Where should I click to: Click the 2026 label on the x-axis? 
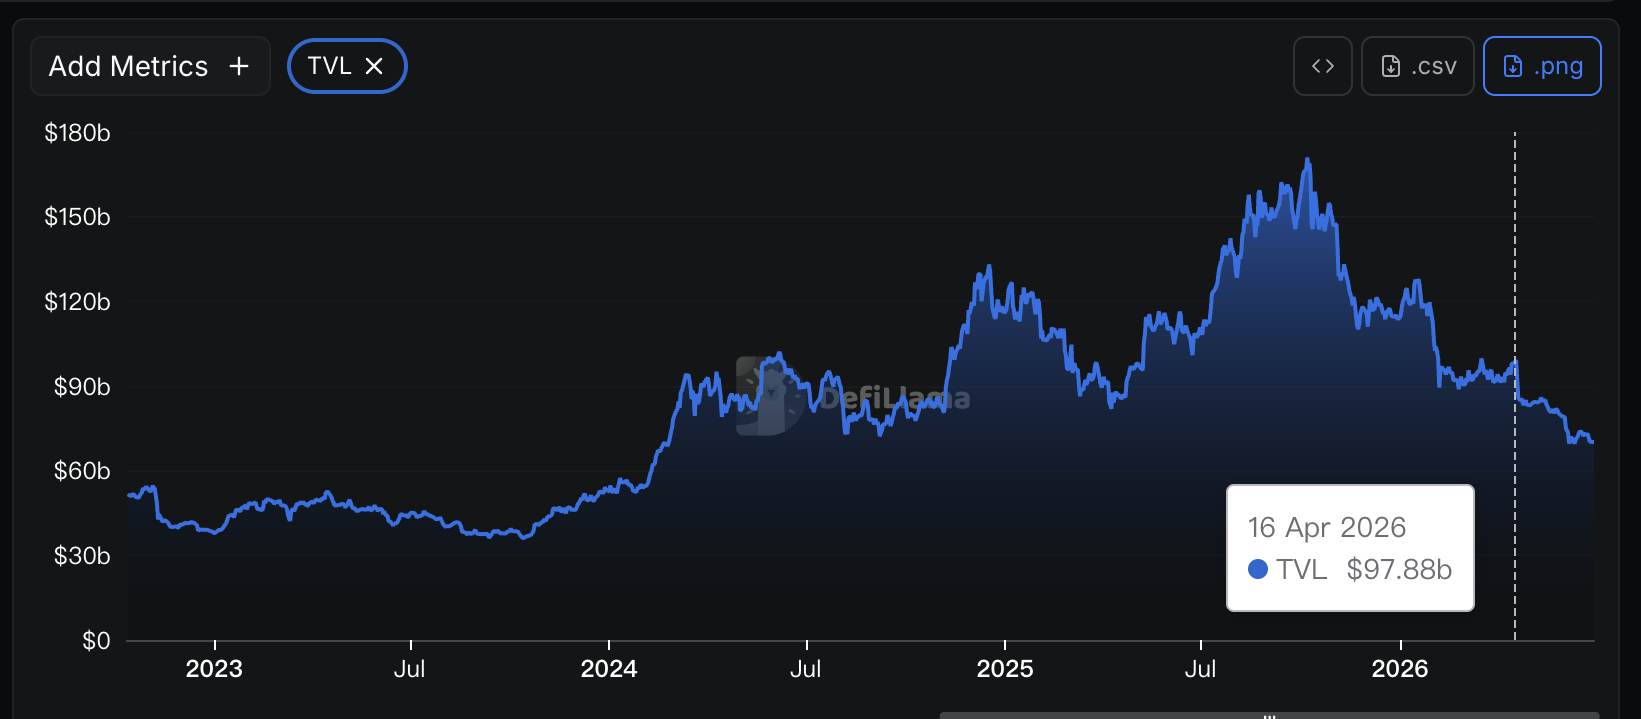coord(1400,669)
